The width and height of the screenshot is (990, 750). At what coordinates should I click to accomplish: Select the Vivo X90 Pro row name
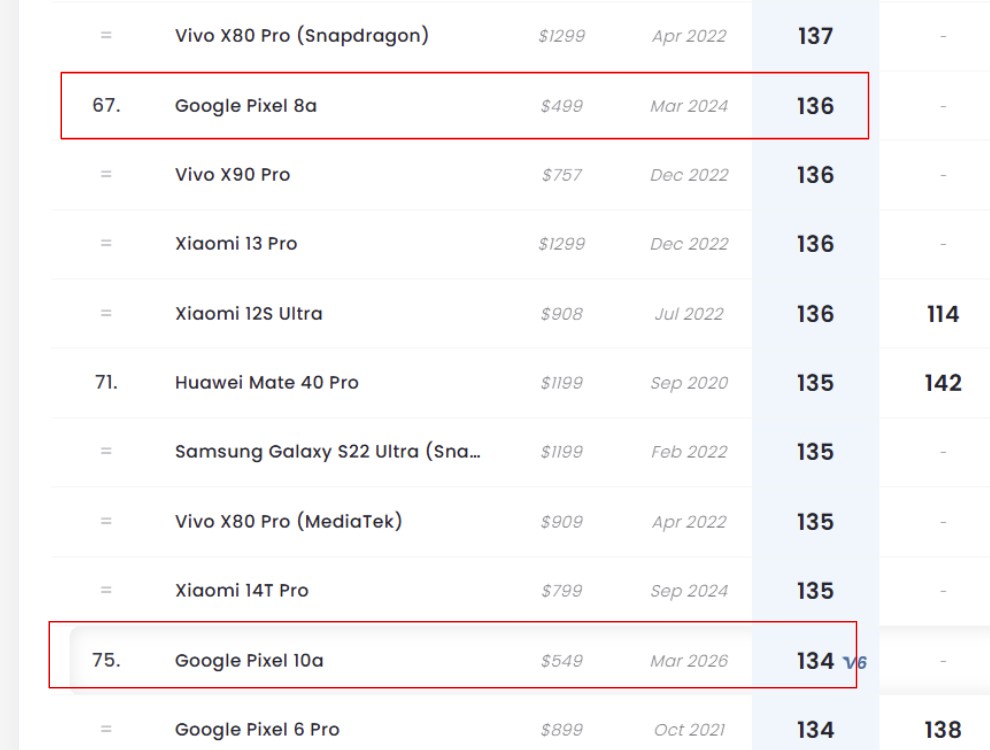point(232,174)
